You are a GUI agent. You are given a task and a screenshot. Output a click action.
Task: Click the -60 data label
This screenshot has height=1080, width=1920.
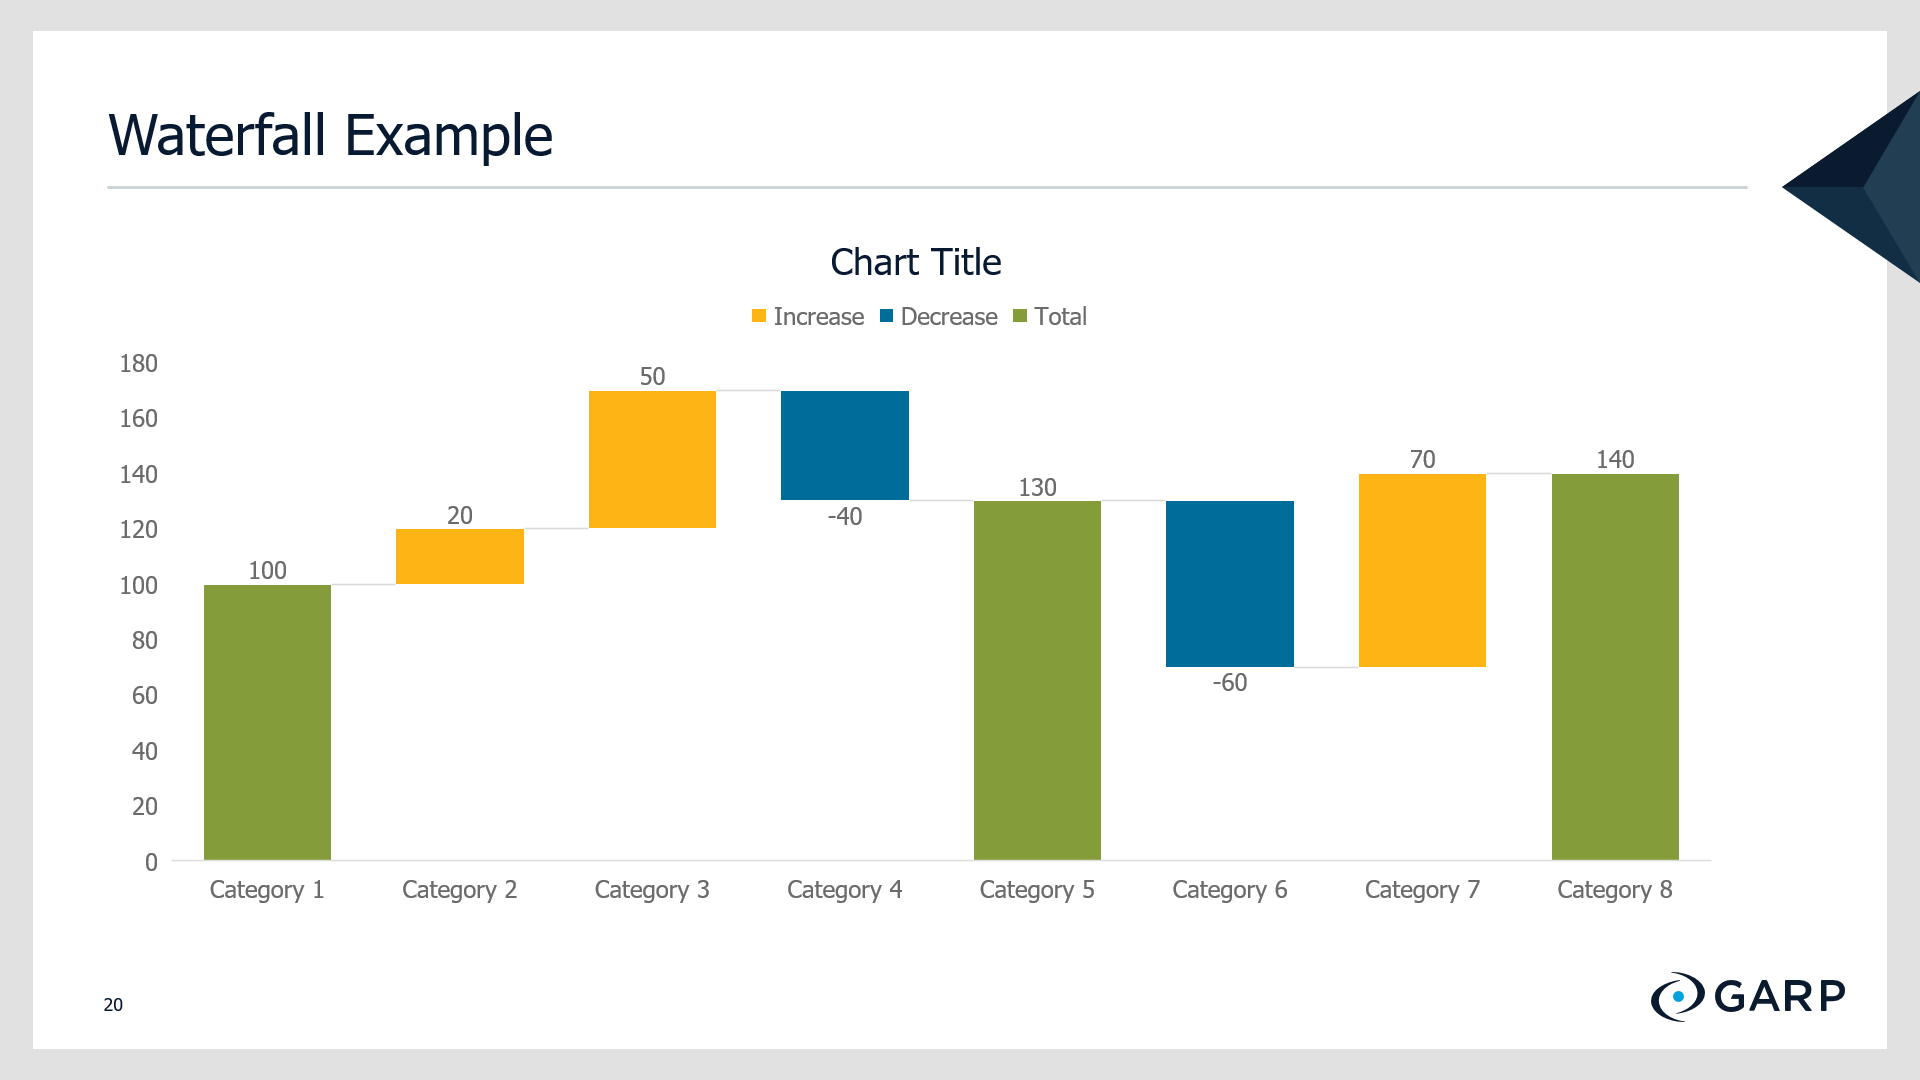pyautogui.click(x=1230, y=682)
